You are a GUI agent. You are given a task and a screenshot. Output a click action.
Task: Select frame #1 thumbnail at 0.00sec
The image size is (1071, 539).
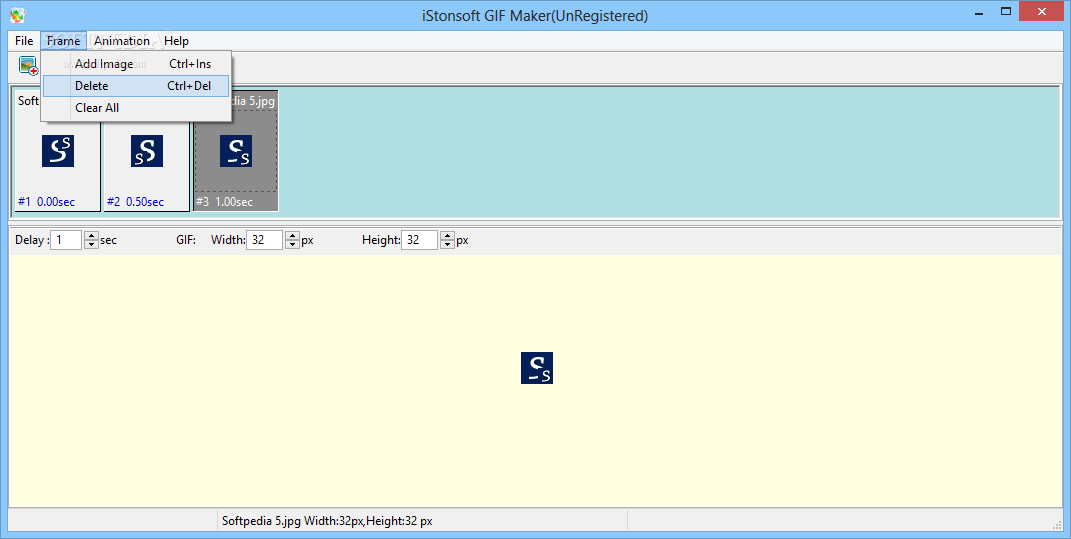(58, 151)
